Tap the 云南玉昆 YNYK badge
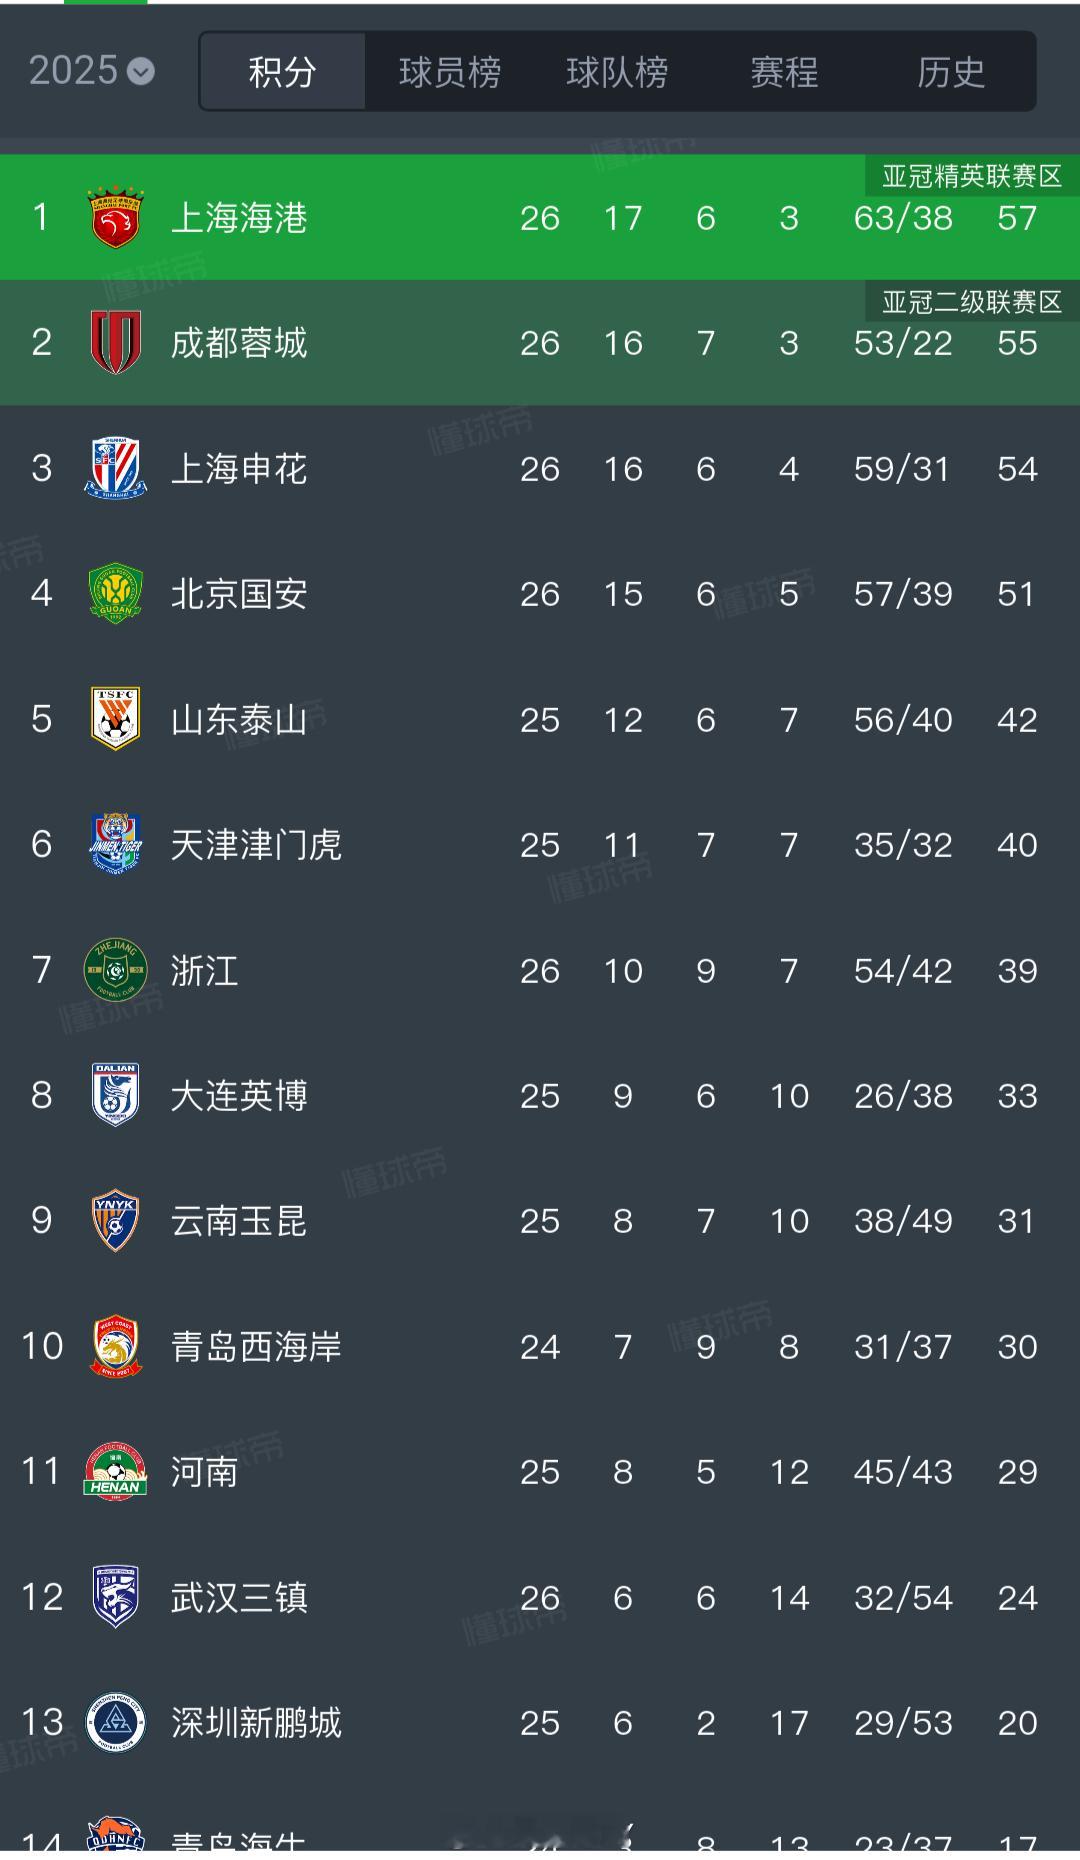This screenshot has height=1860, width=1080. tap(116, 1220)
